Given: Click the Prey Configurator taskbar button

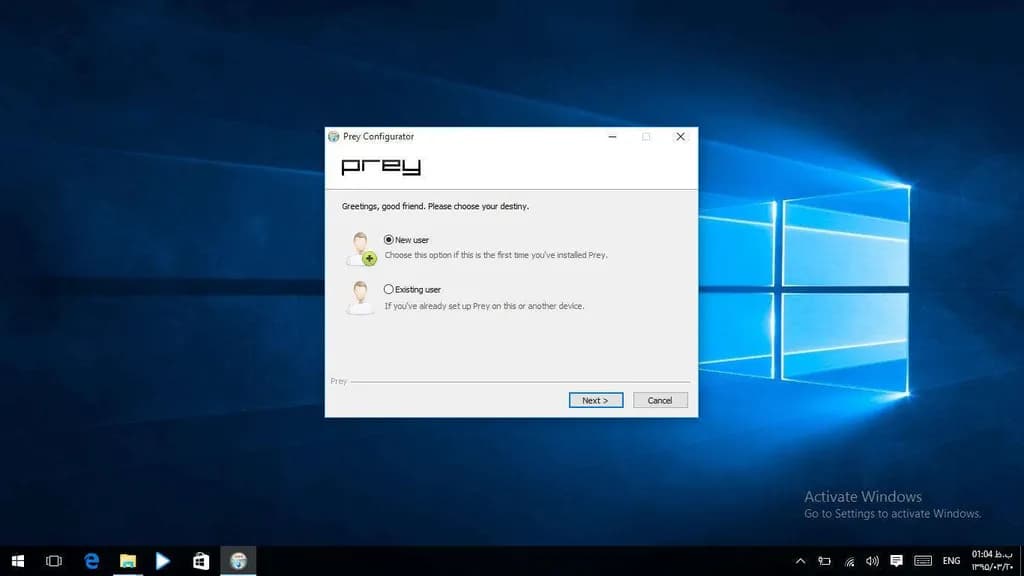Looking at the screenshot, I should point(238,561).
